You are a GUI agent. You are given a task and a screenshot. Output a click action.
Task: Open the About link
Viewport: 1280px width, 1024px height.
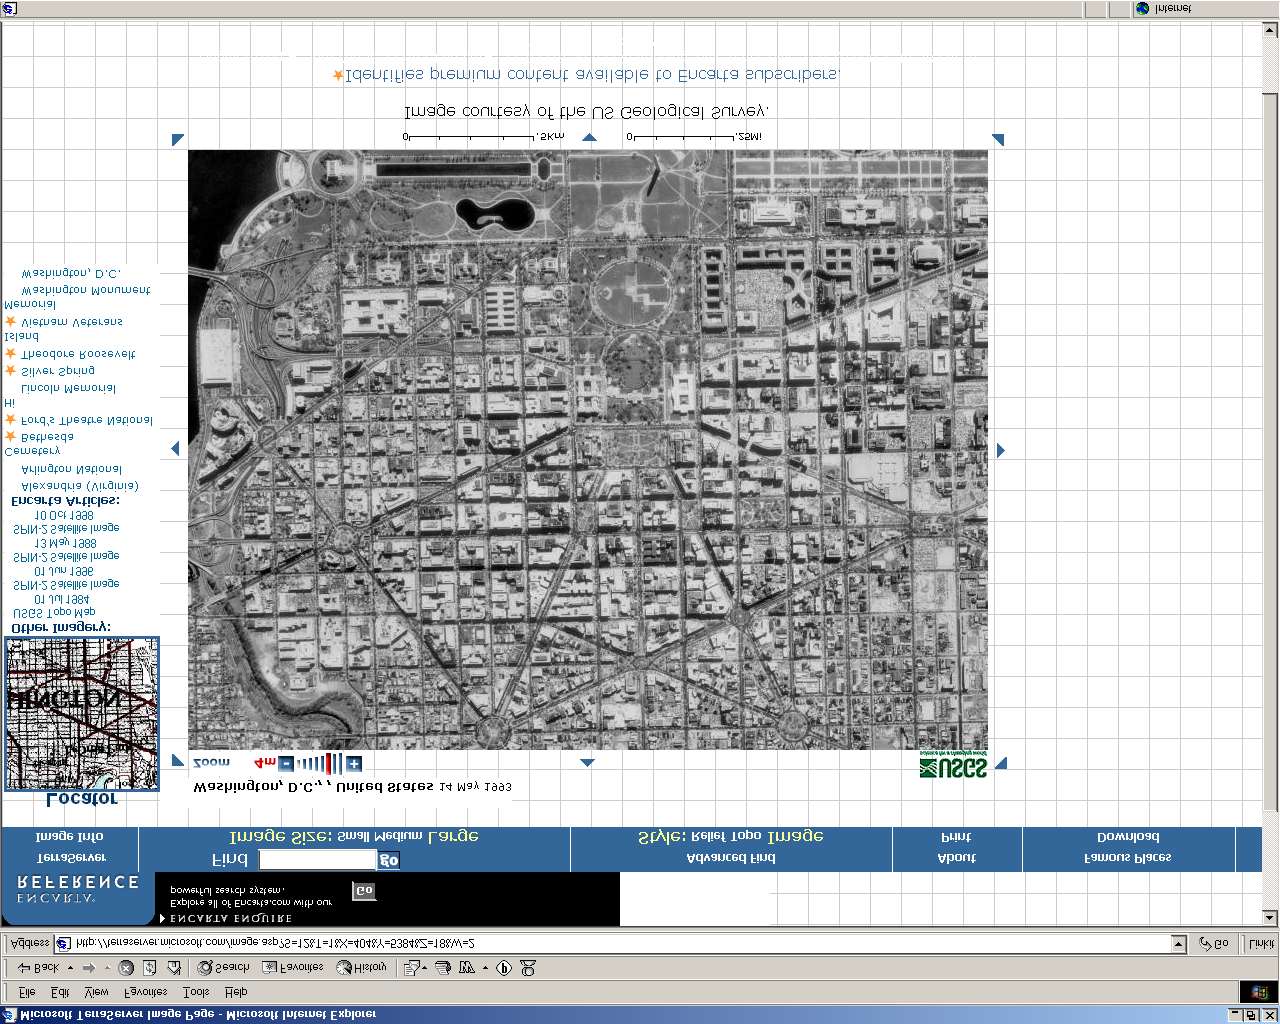957,858
